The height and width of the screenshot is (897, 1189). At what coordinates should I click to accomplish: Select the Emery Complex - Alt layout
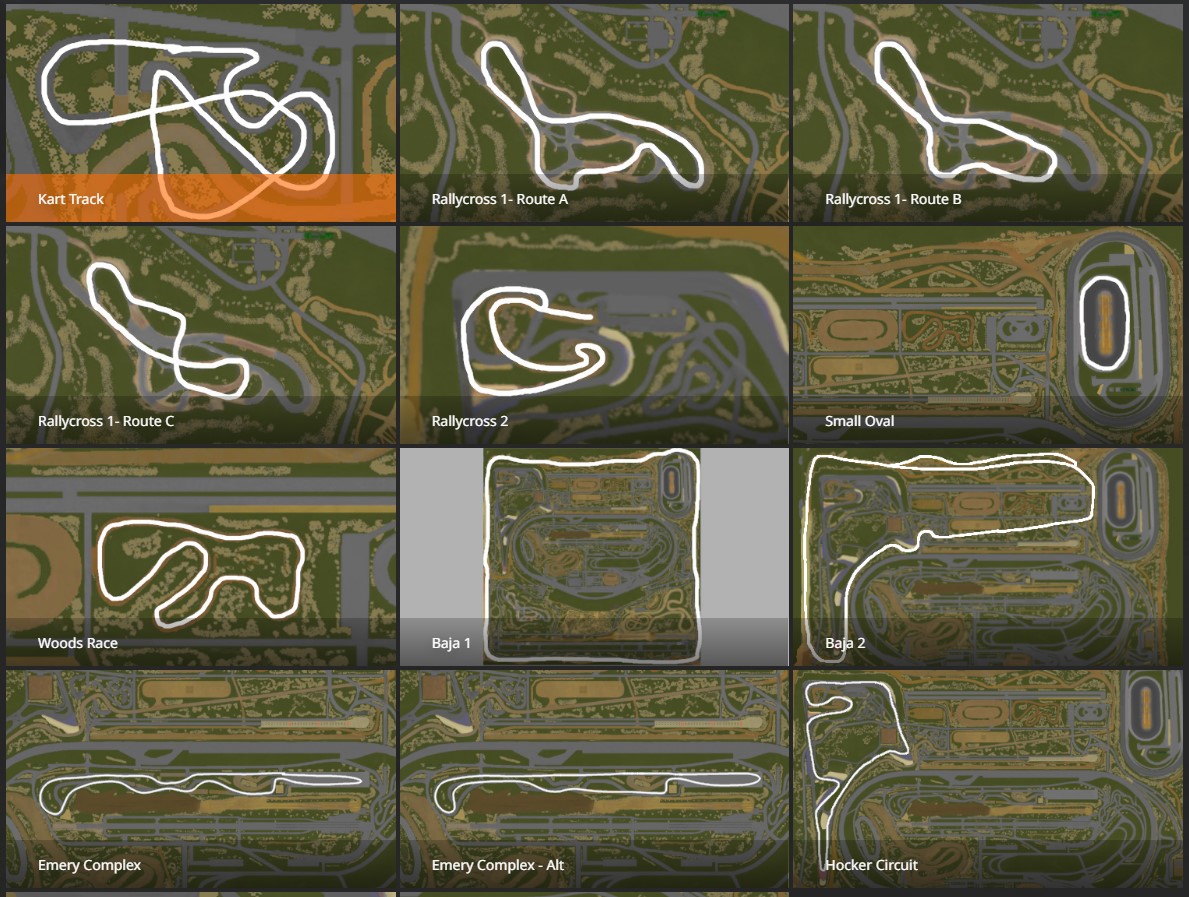coord(594,779)
